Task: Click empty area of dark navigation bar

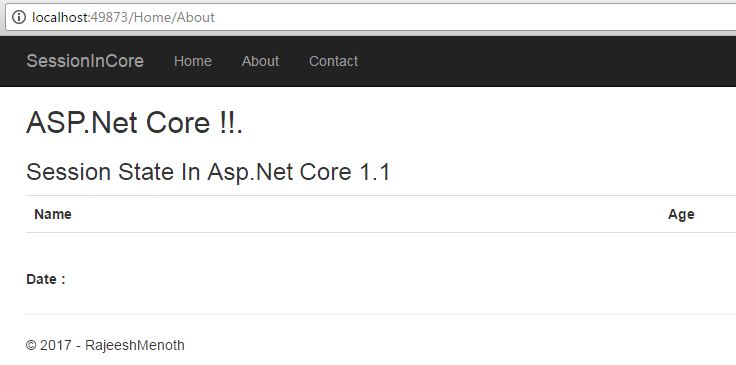Action: tap(540, 61)
